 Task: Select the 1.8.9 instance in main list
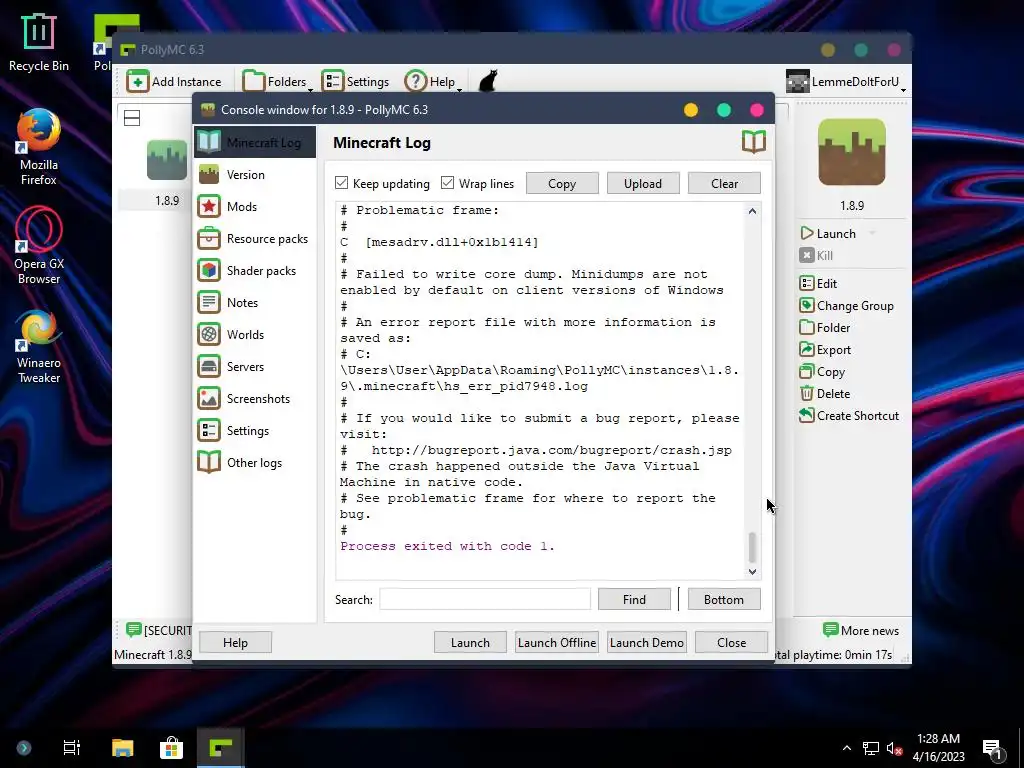167,174
